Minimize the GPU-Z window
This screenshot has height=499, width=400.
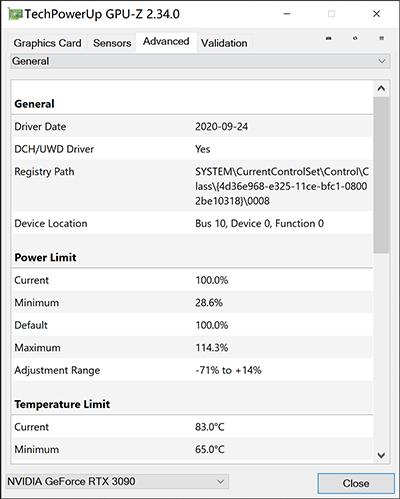(287, 14)
